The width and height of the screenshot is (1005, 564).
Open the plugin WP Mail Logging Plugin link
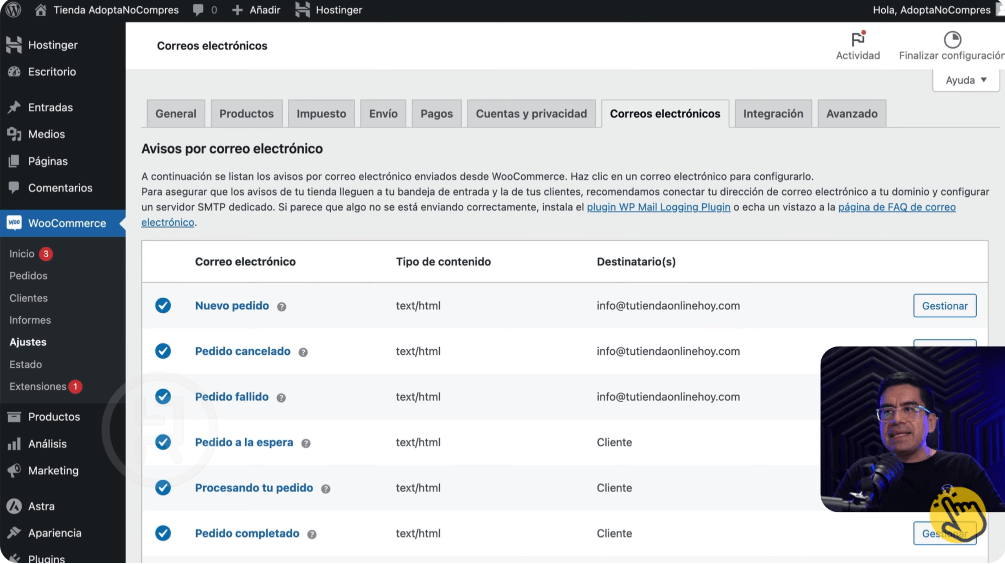(x=658, y=207)
